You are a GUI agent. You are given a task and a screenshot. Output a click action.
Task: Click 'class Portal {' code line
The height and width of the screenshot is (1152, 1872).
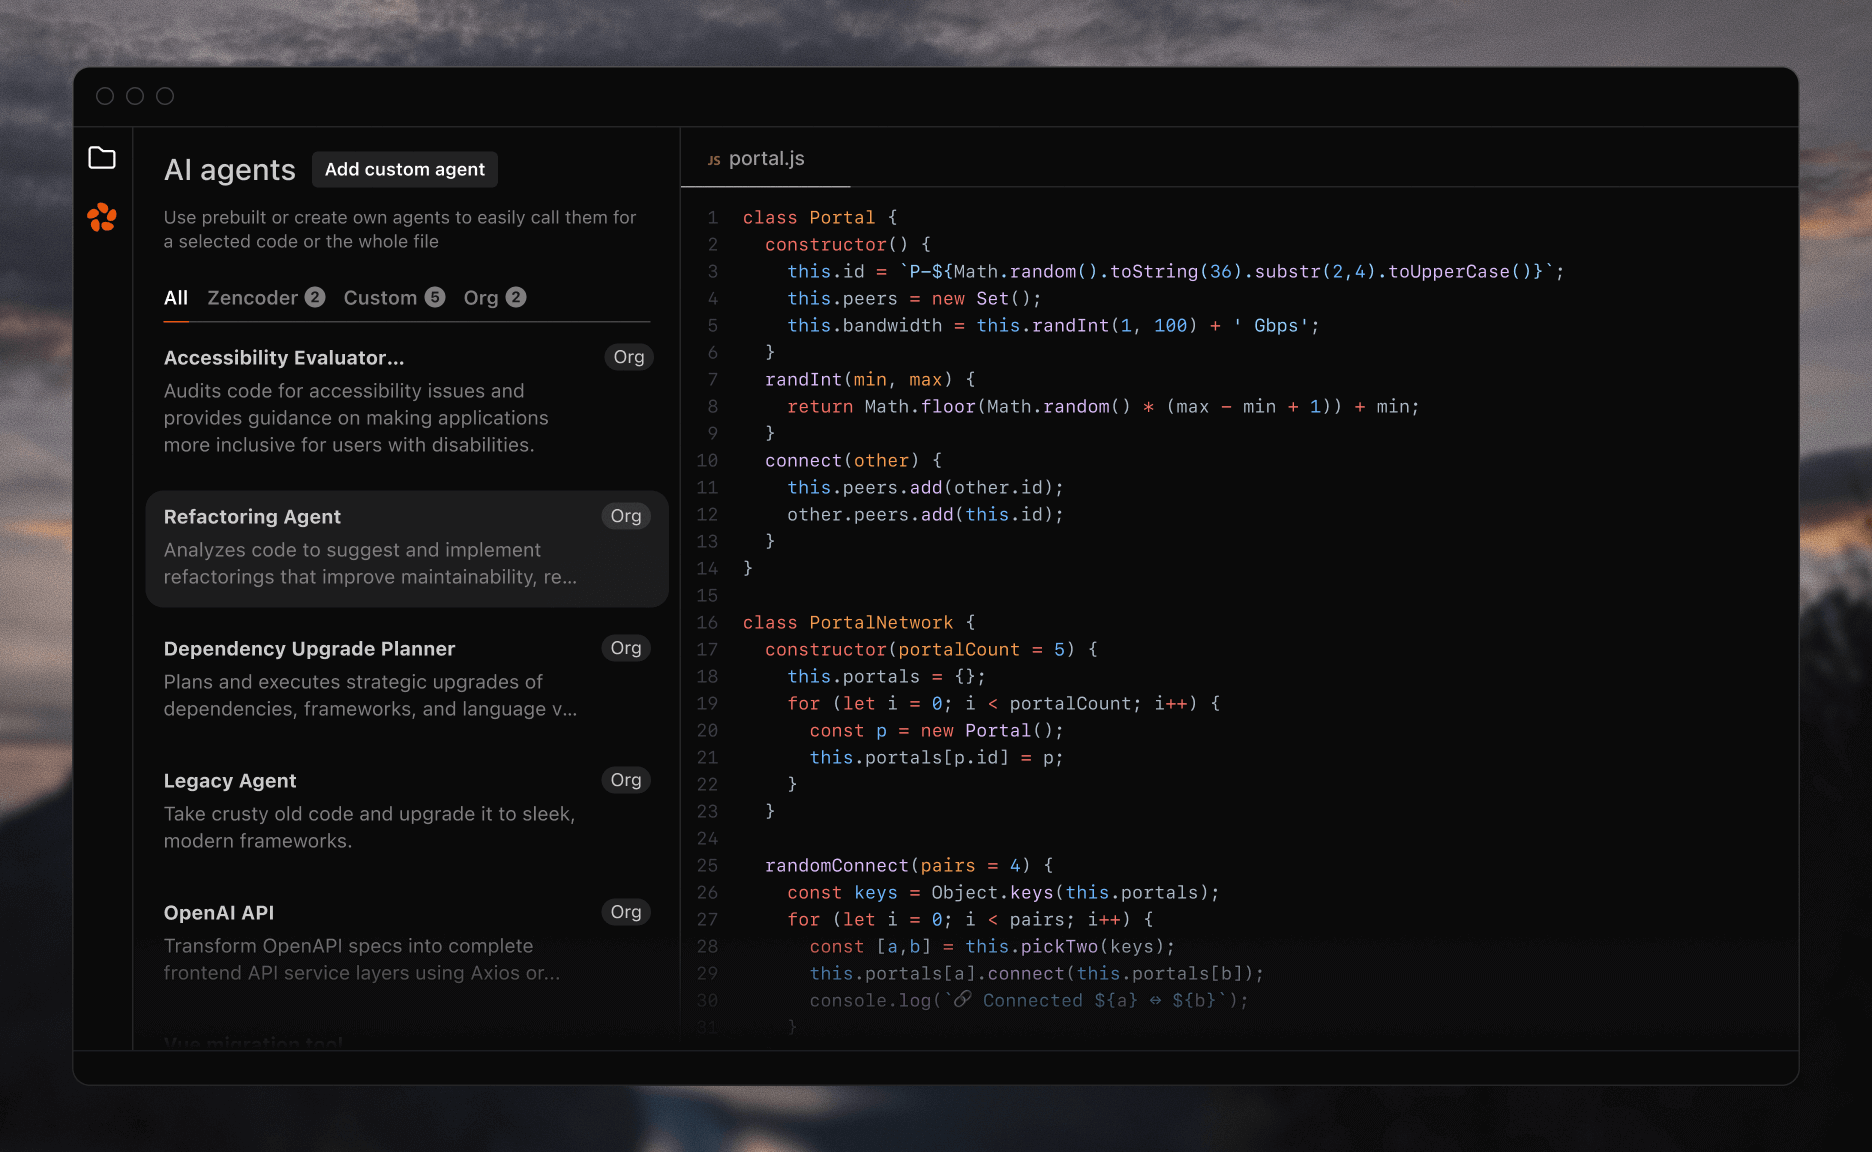[x=820, y=218]
